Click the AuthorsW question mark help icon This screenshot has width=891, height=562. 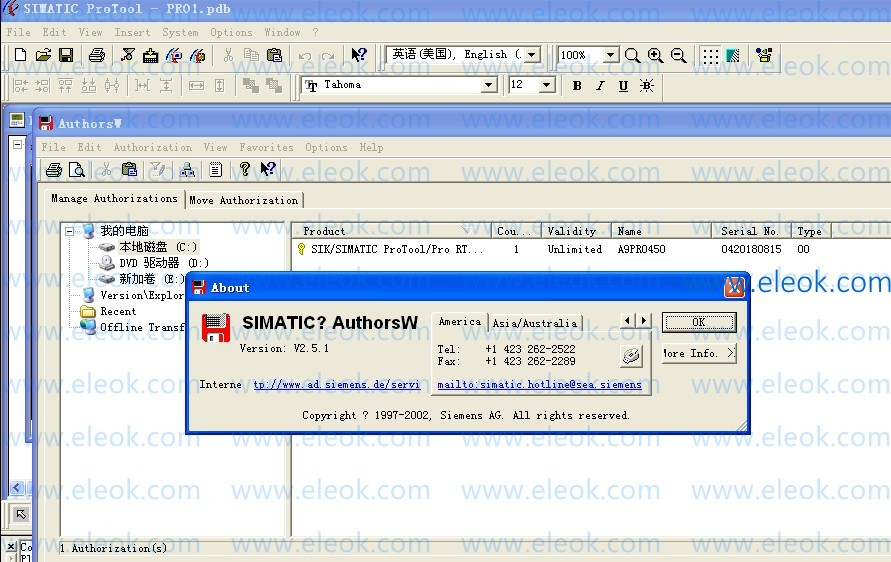(245, 169)
